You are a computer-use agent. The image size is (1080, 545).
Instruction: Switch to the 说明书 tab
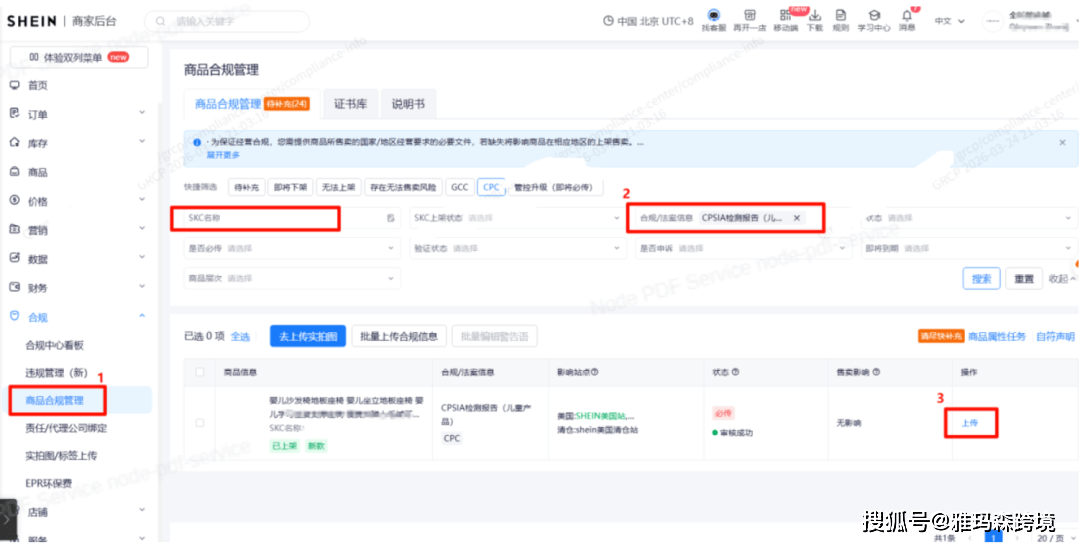(408, 105)
